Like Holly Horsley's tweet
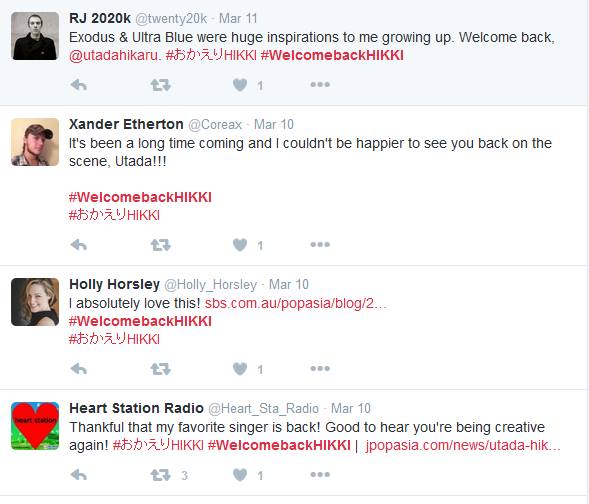The width and height of the screenshot is (589, 504). click(240, 369)
